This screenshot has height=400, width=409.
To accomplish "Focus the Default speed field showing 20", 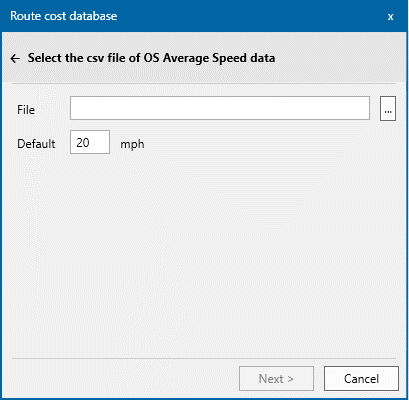I will pyautogui.click(x=90, y=142).
